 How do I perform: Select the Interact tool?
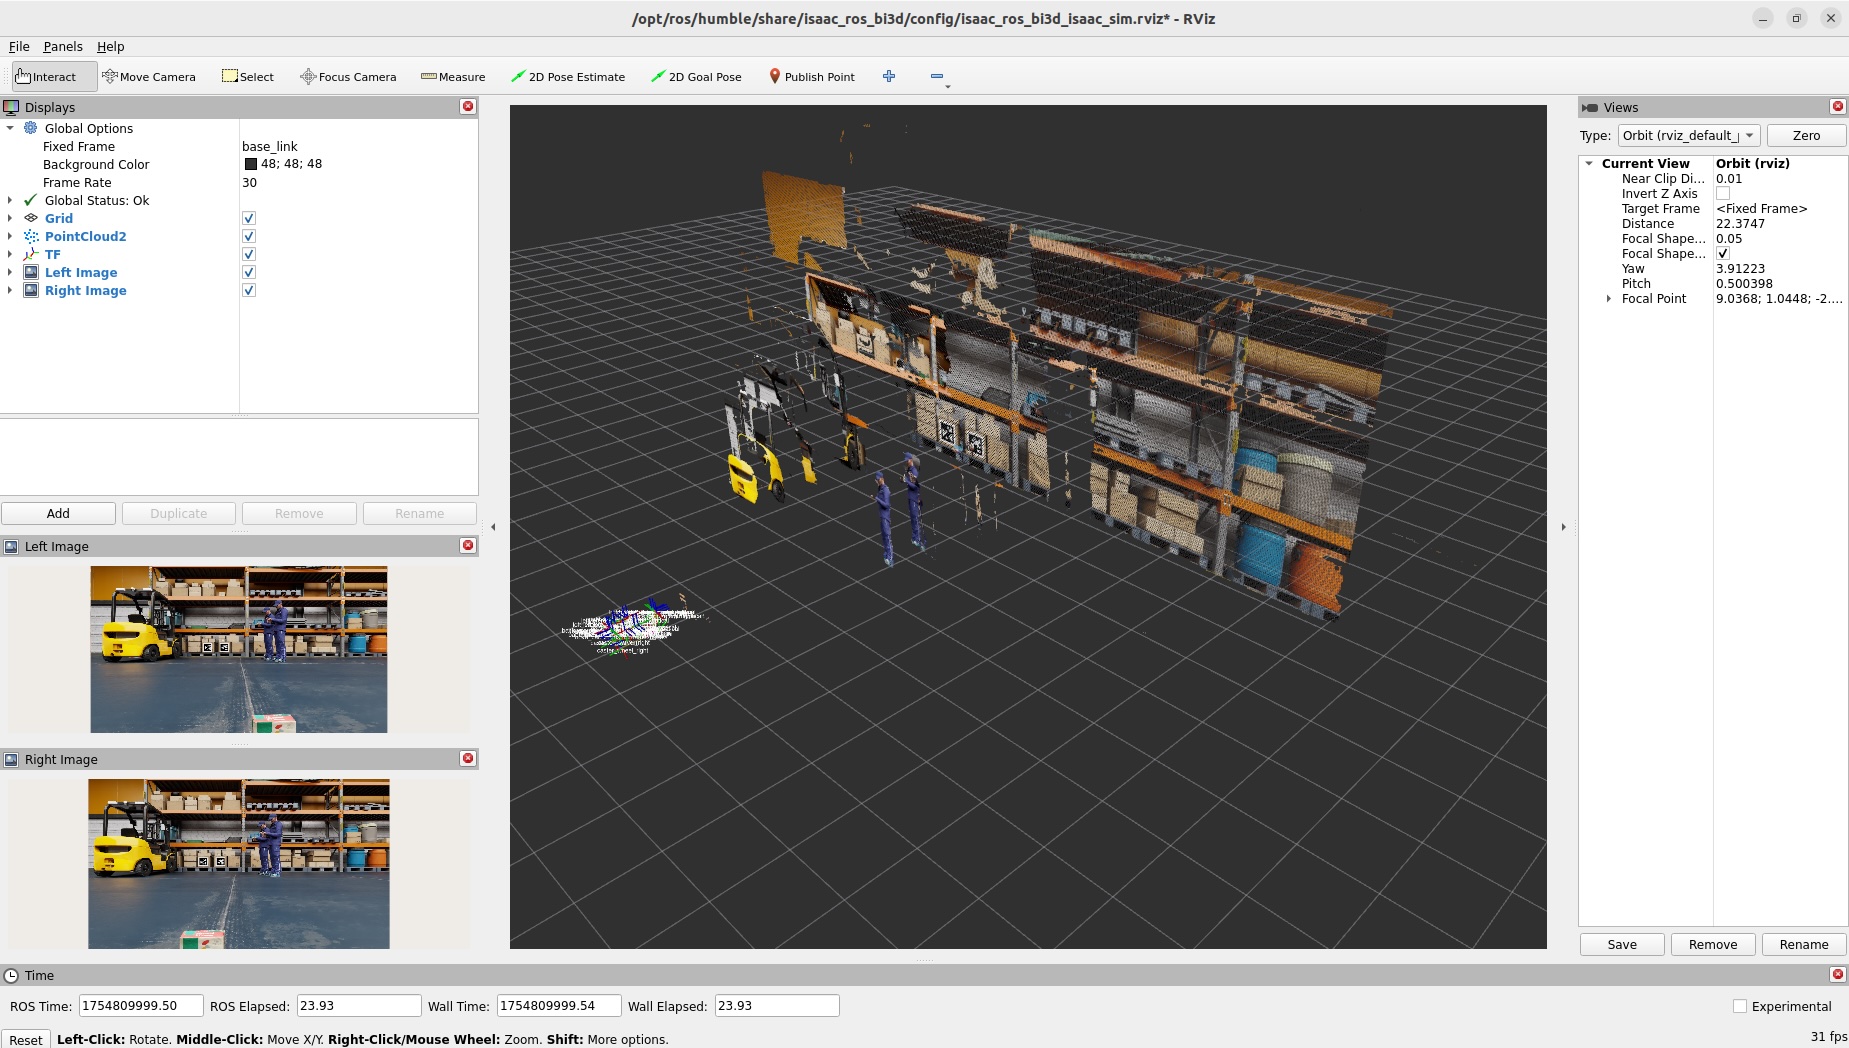(54, 77)
